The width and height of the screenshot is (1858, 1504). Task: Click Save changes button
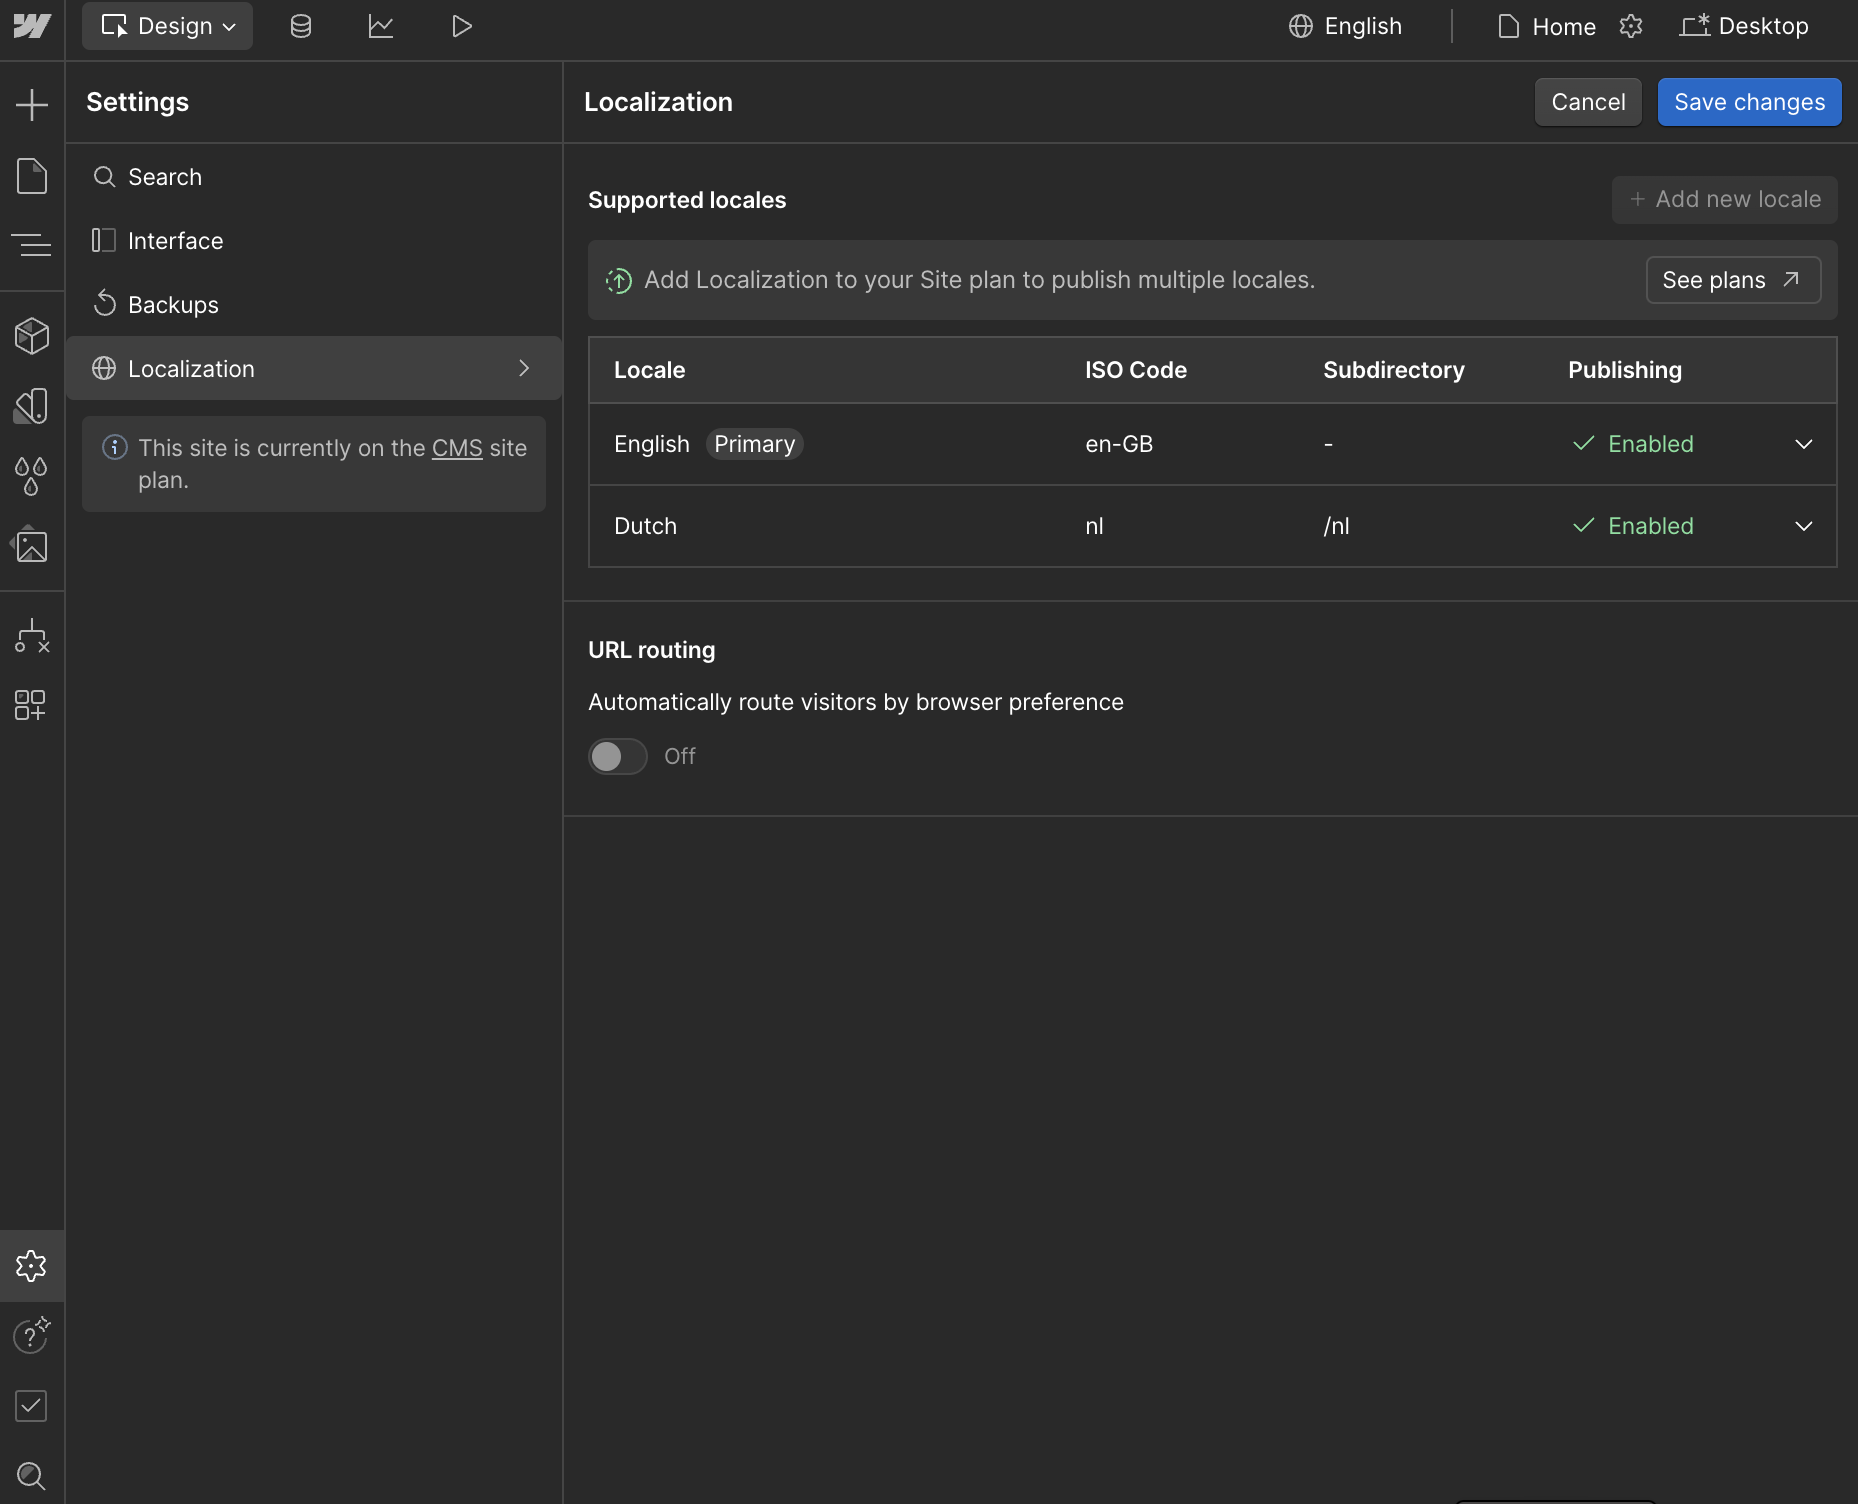click(1749, 102)
